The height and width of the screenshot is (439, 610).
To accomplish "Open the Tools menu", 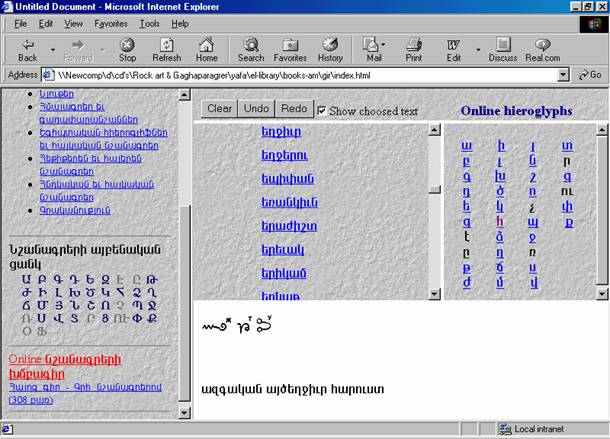I will (149, 23).
